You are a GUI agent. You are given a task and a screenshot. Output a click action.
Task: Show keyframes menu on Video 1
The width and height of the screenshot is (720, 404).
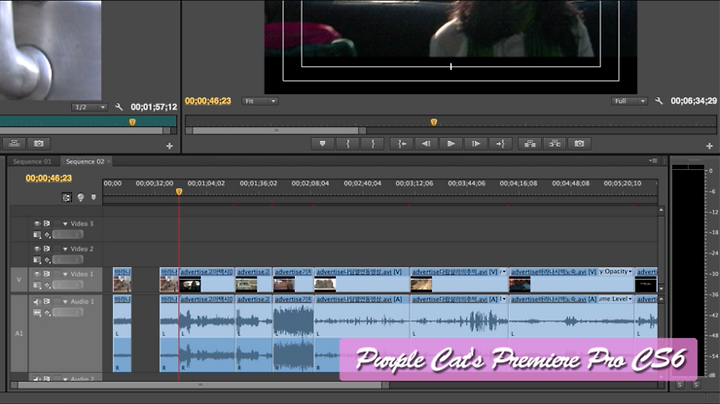(x=47, y=285)
